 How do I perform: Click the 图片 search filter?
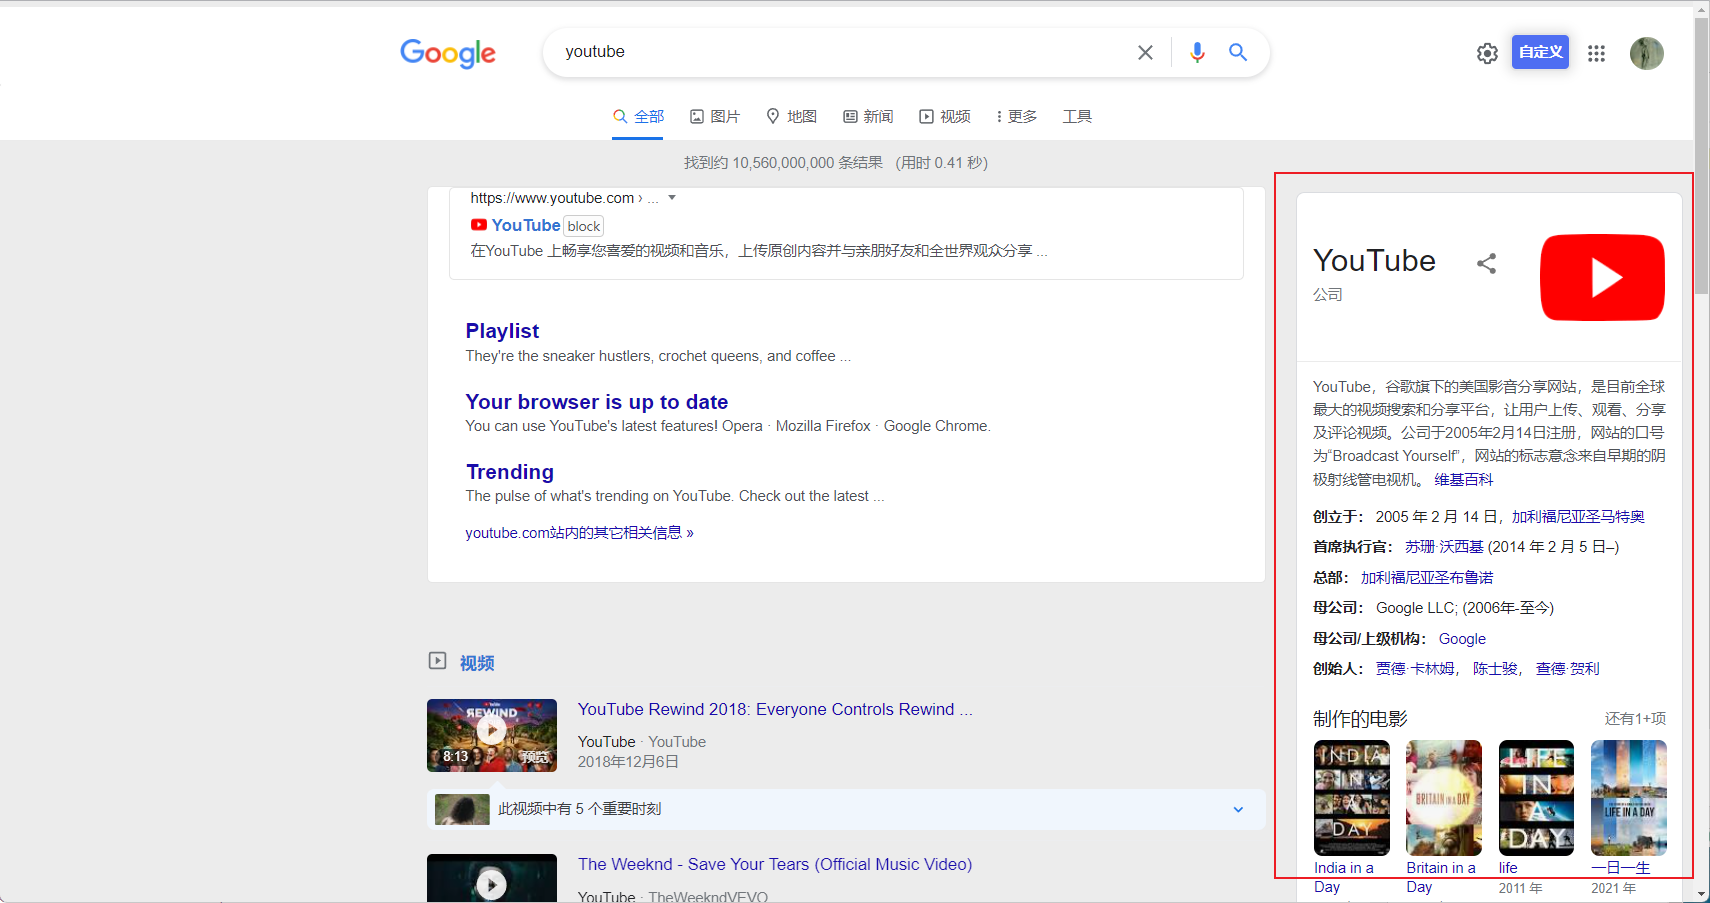point(715,116)
